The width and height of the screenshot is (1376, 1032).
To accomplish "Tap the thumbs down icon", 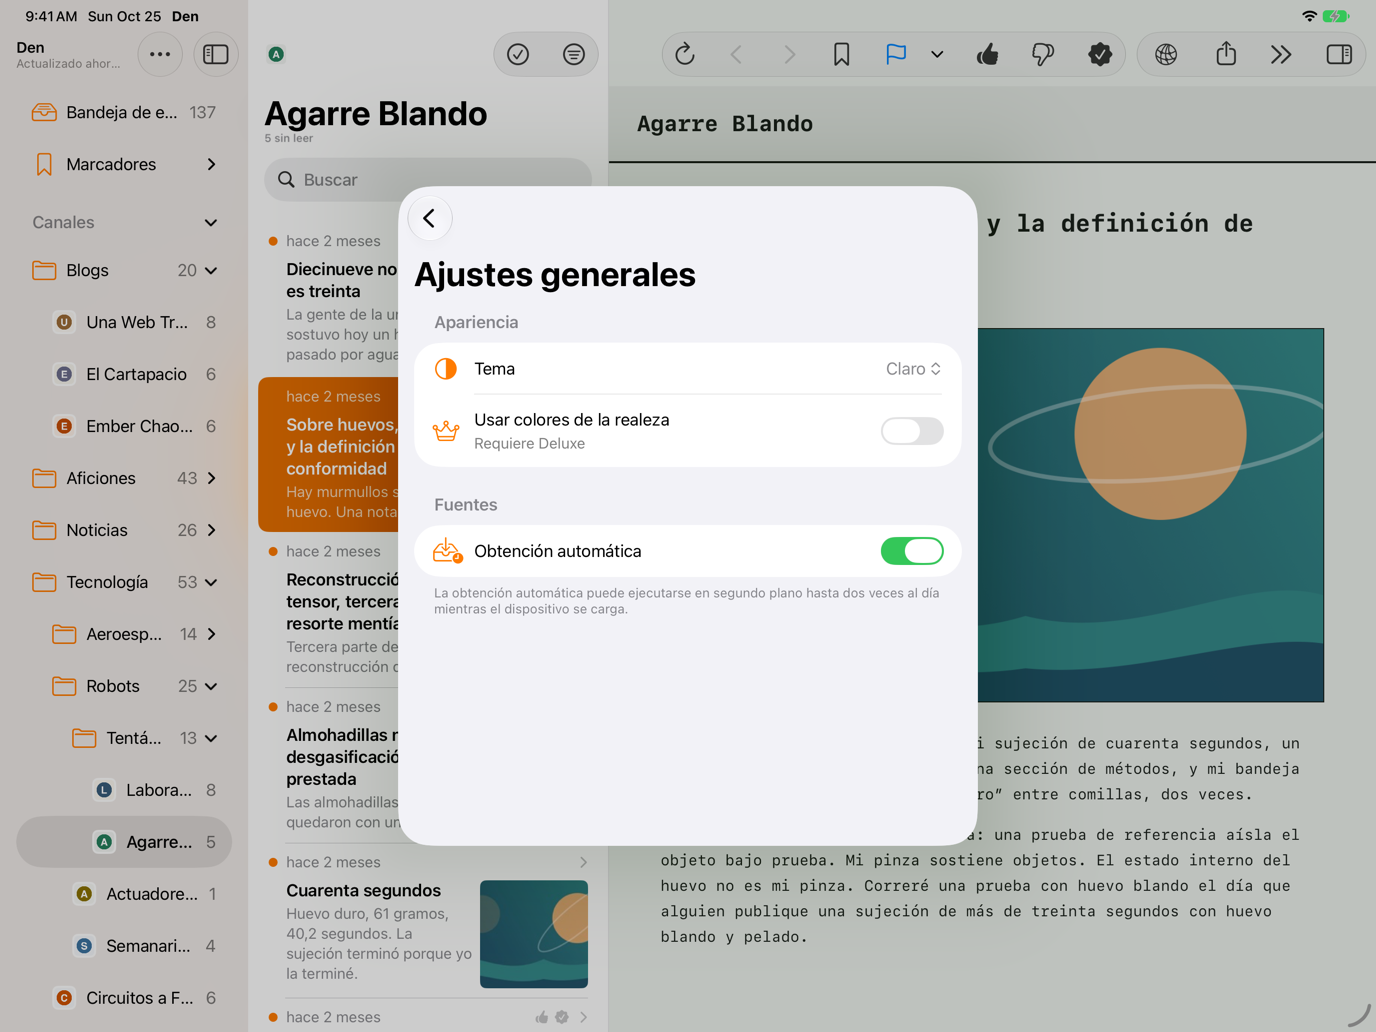I will click(1043, 54).
